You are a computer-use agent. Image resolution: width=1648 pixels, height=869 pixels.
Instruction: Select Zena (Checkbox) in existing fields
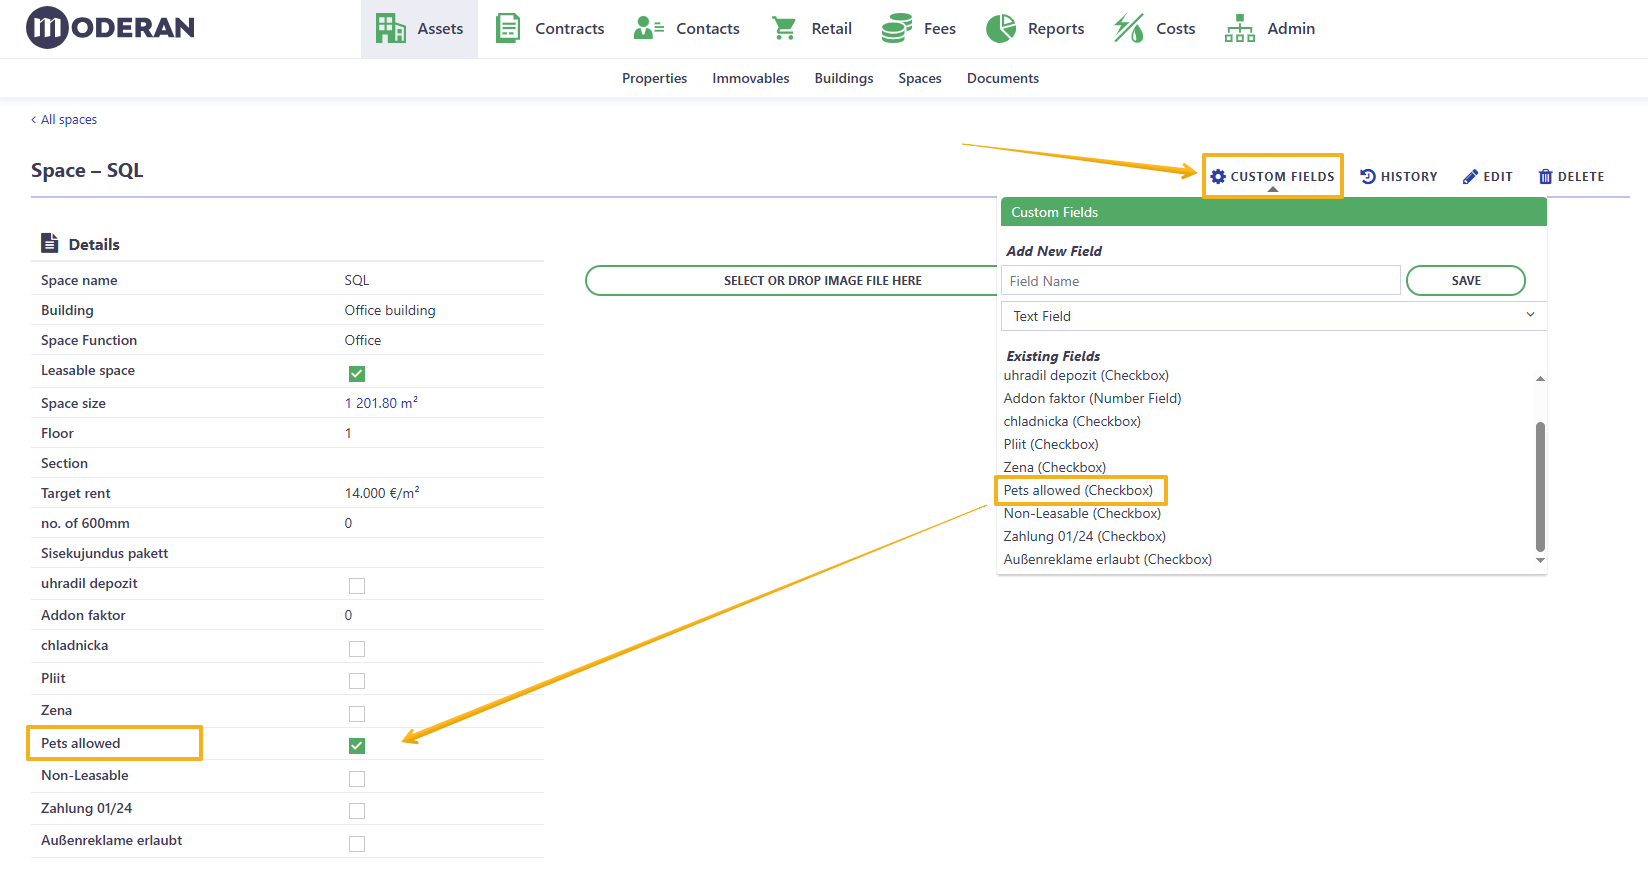1055,467
